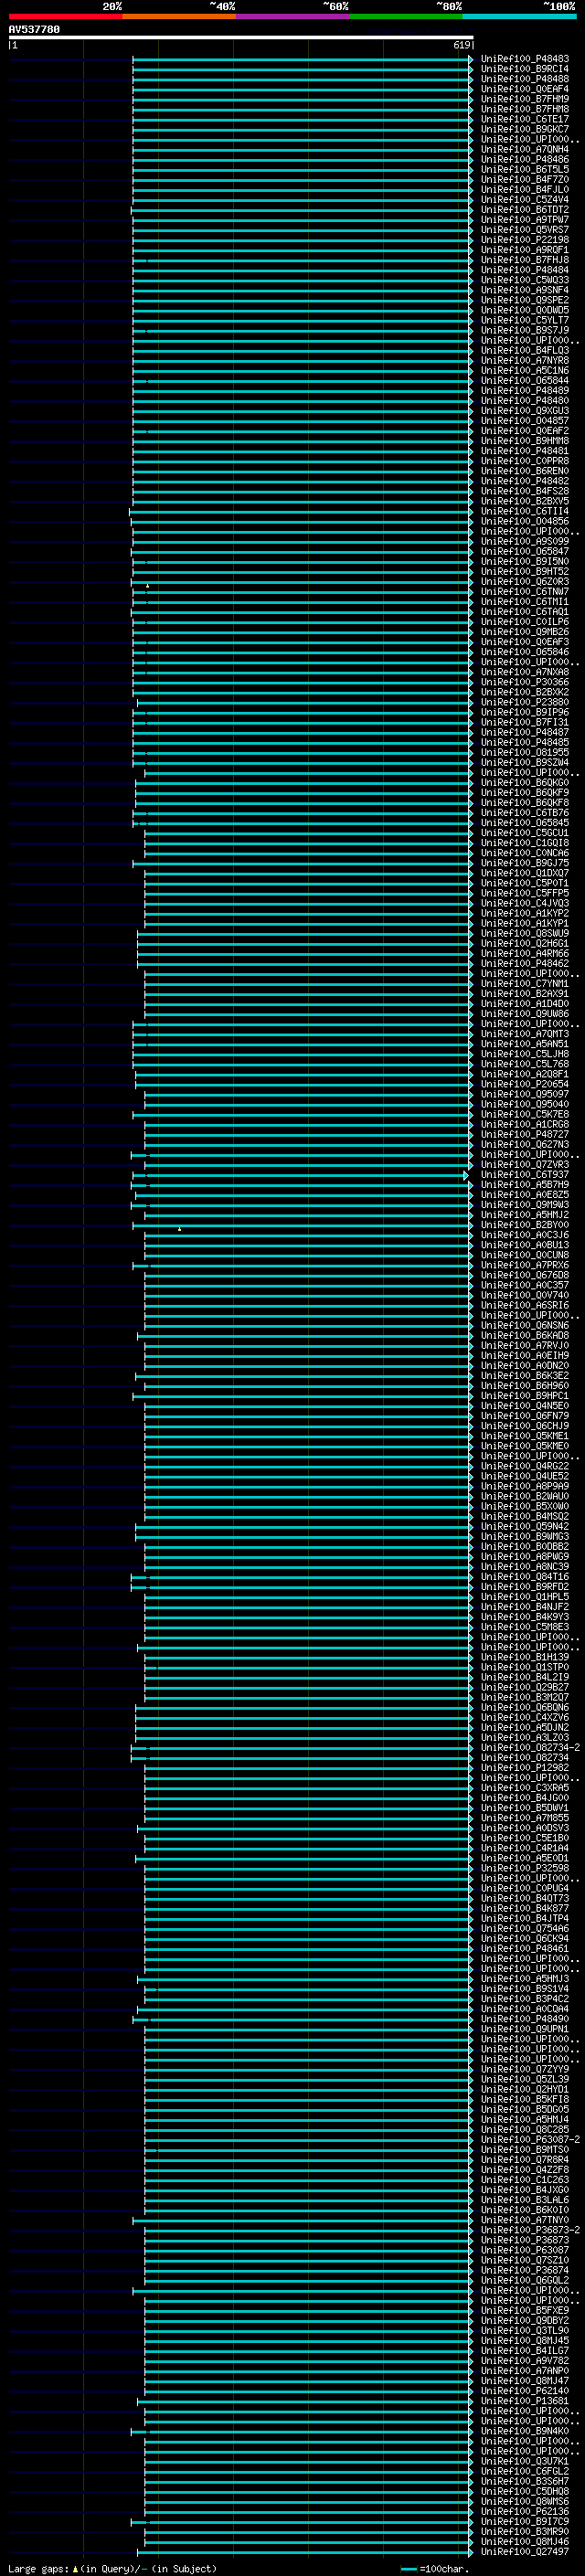Open the UniRef100_Q9SPE2 entry
The height and width of the screenshot is (2576, 585).
pos(525,300)
